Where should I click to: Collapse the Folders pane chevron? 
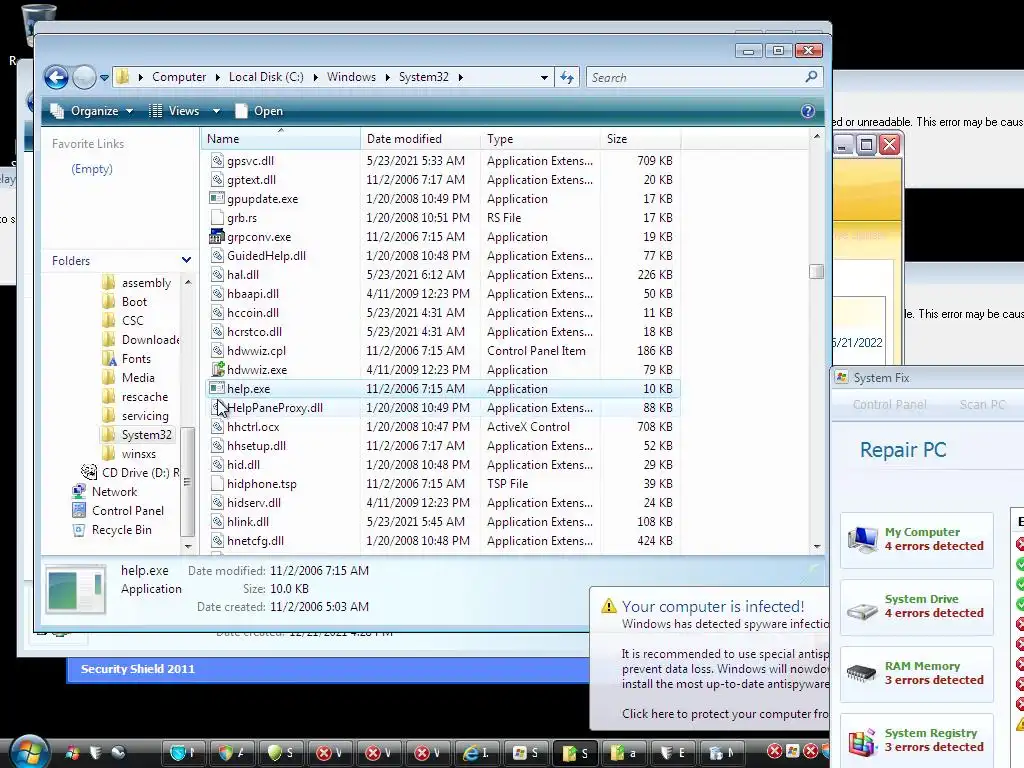pos(186,260)
